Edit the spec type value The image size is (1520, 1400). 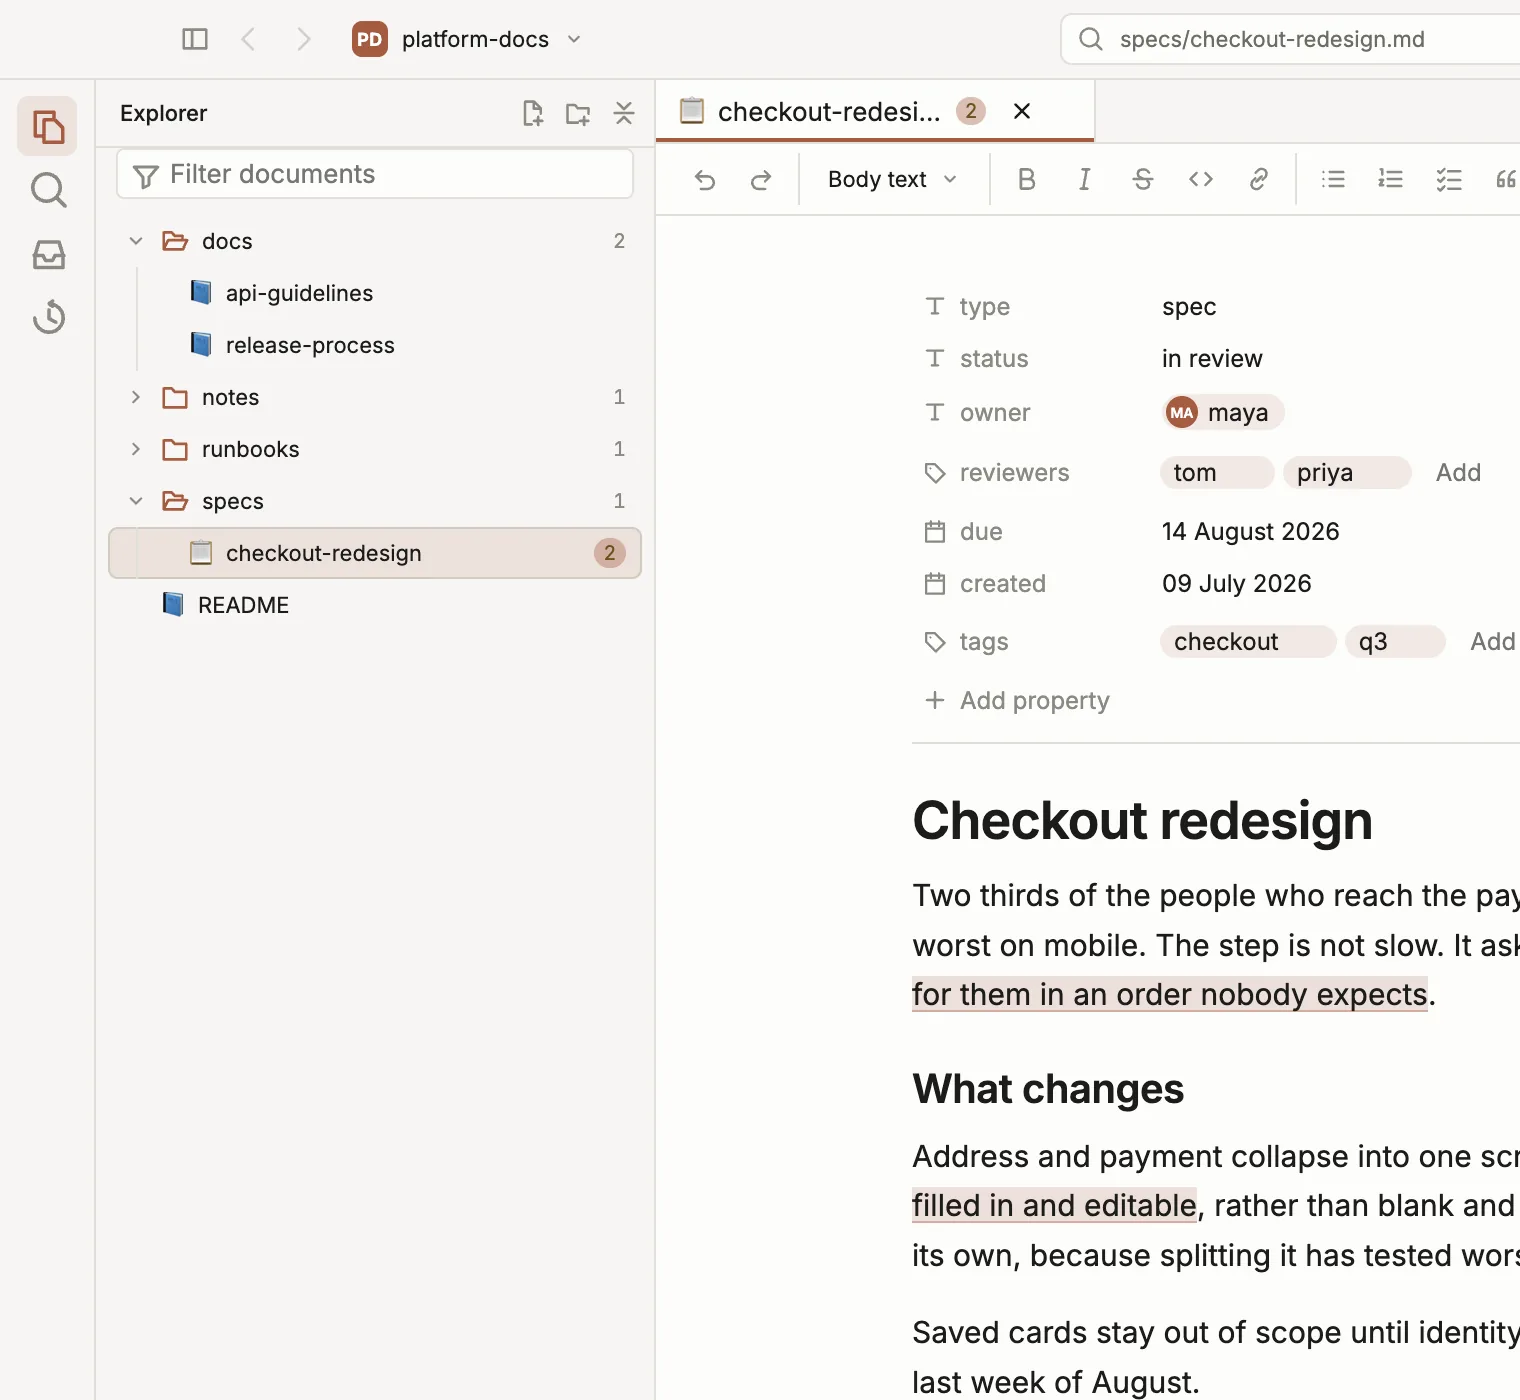tap(1189, 307)
